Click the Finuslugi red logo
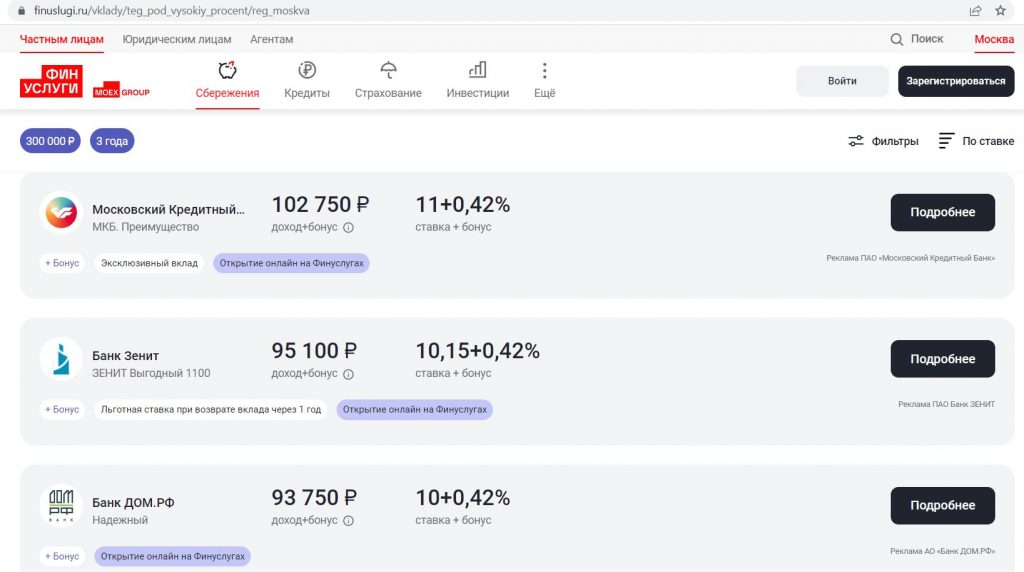1024x572 pixels. click(51, 82)
